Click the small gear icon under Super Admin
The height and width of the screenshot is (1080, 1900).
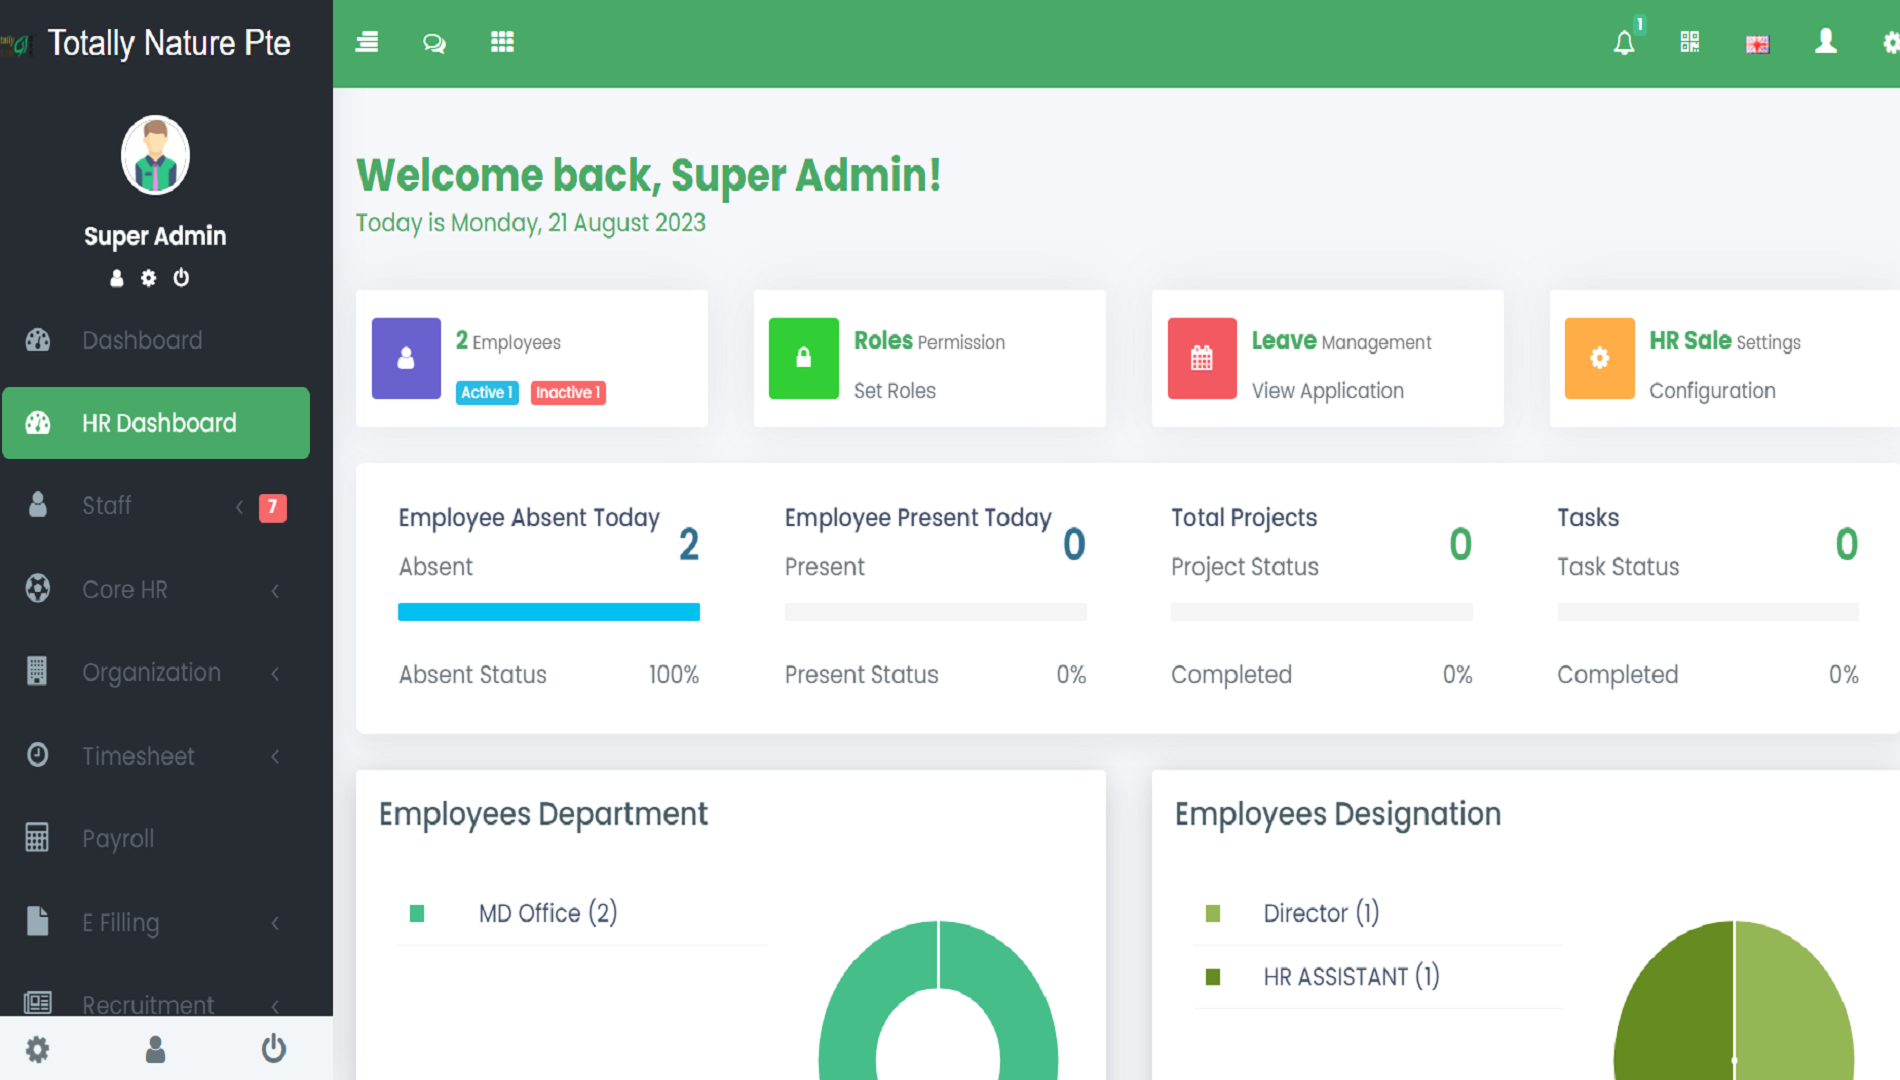[x=149, y=278]
